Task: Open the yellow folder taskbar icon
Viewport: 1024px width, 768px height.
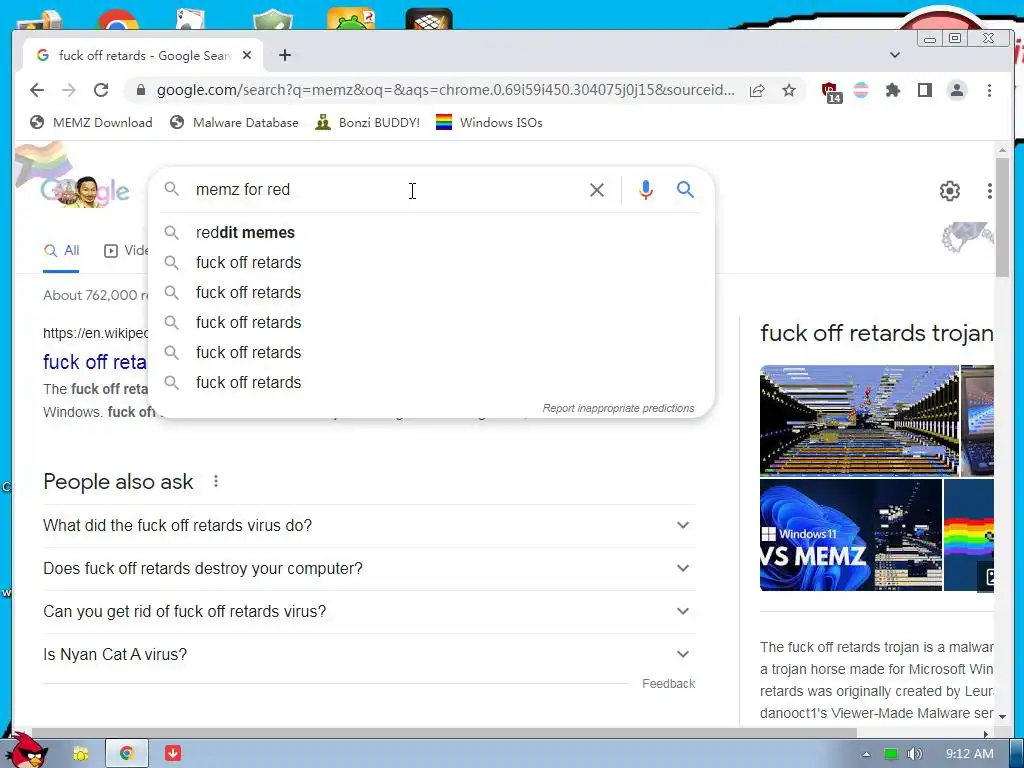Action: tap(80, 754)
